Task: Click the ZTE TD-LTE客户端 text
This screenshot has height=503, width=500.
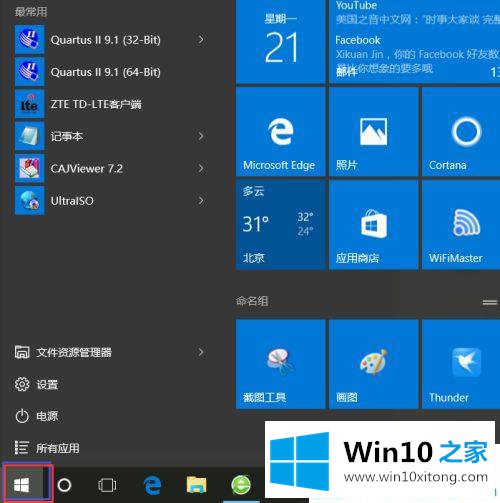Action: point(96,104)
